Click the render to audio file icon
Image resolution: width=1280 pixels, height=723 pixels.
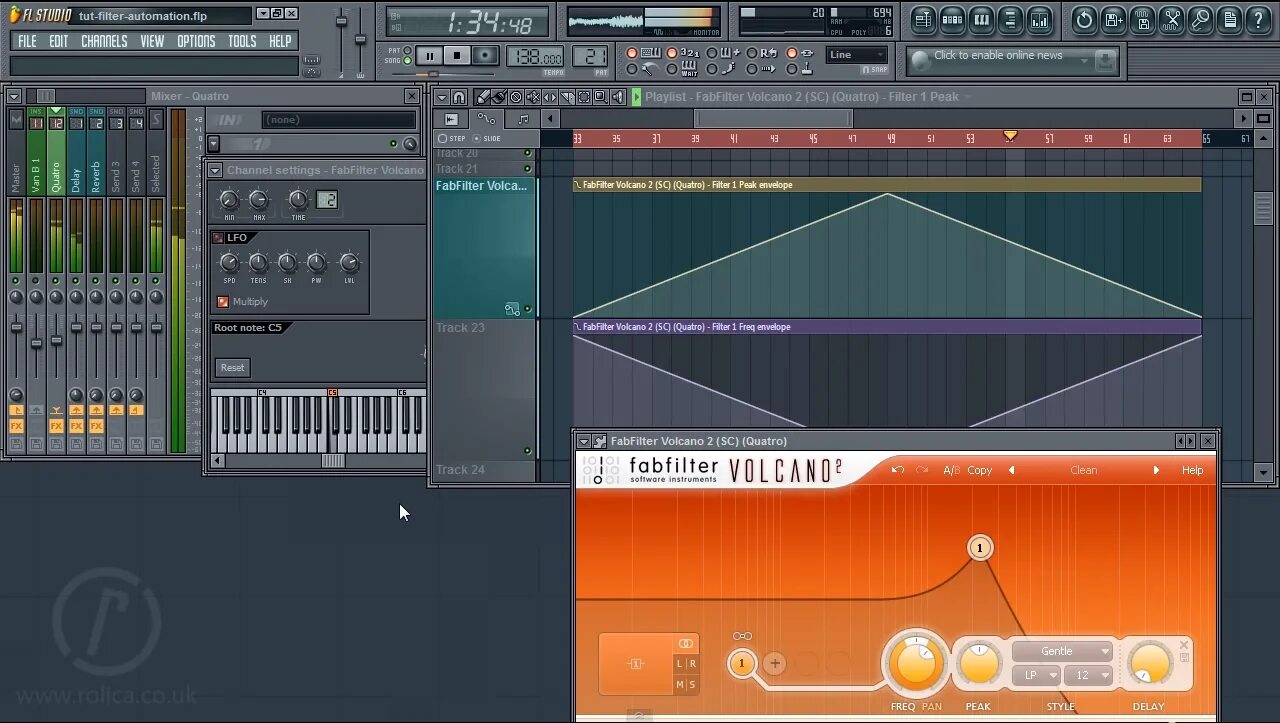[1142, 19]
